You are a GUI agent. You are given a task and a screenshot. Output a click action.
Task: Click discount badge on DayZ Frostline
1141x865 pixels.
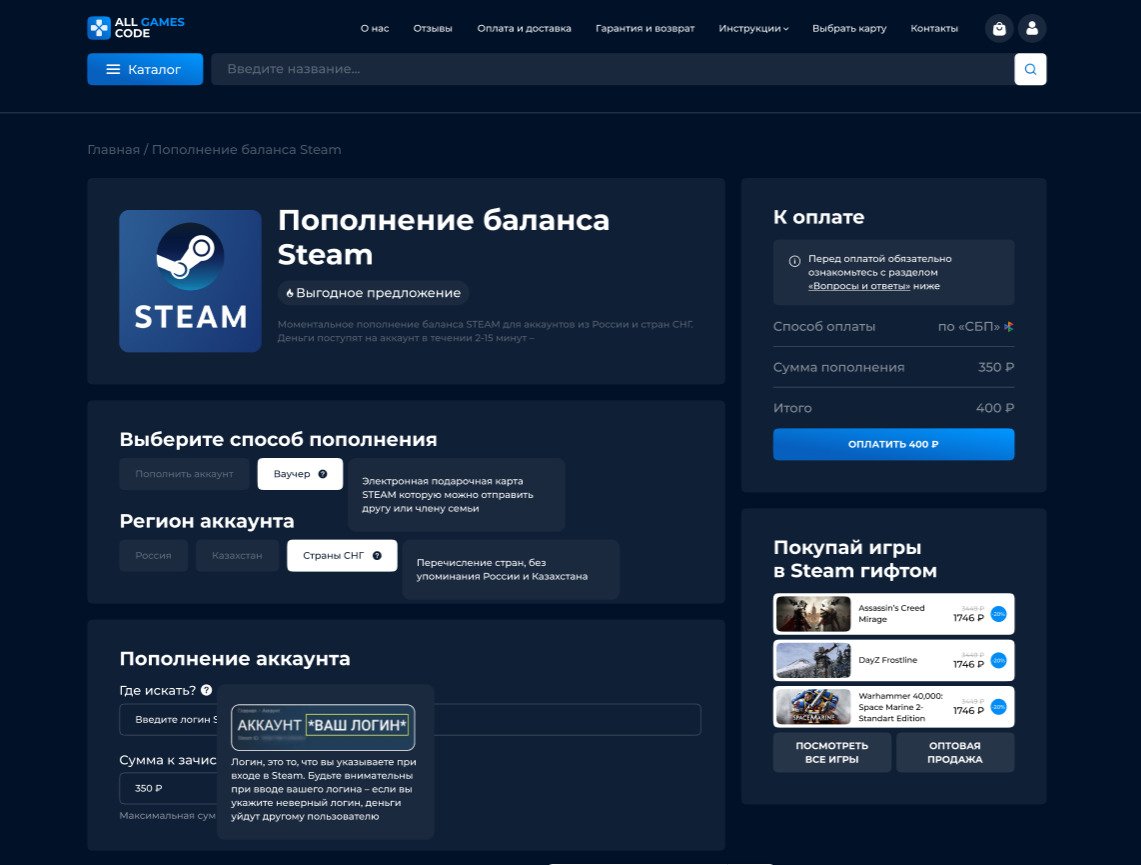pos(998,661)
